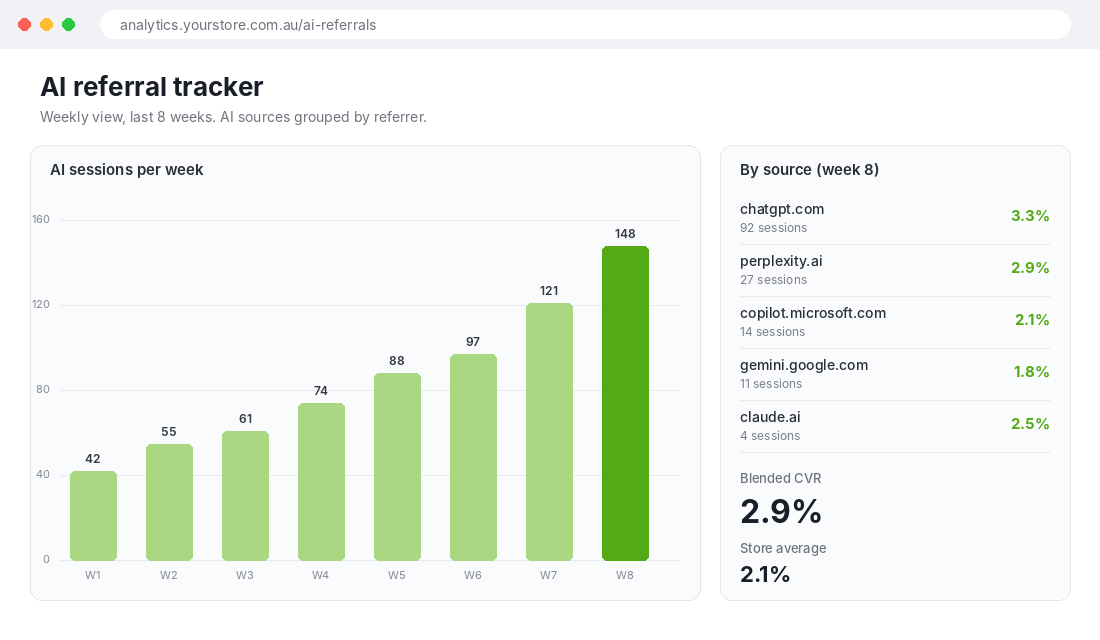Click the 148 label above W8
Image resolution: width=1100 pixels, height=640 pixels.
625,234
